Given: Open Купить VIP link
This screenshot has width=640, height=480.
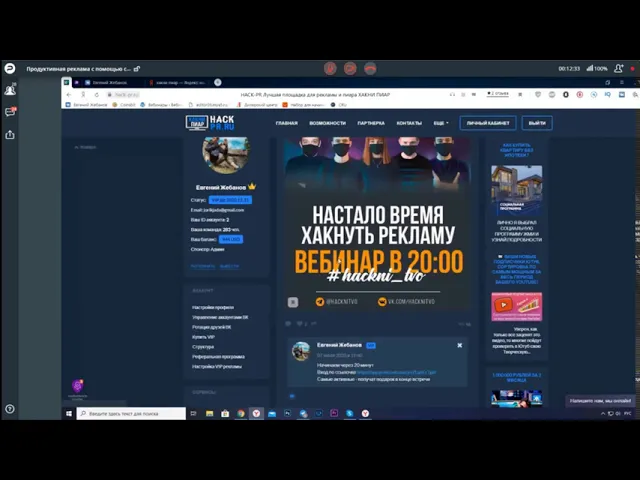Looking at the screenshot, I should click(203, 337).
